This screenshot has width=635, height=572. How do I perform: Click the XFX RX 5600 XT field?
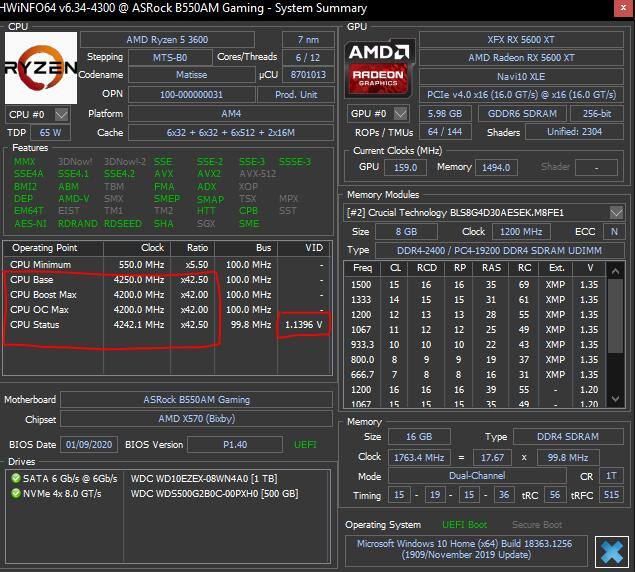(521, 37)
